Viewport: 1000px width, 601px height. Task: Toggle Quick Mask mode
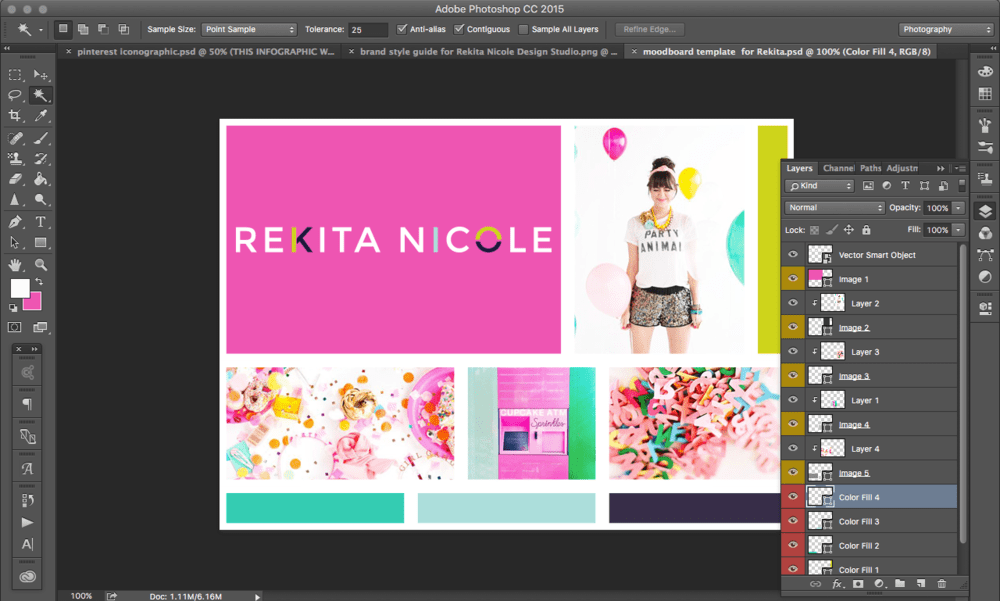[15, 327]
